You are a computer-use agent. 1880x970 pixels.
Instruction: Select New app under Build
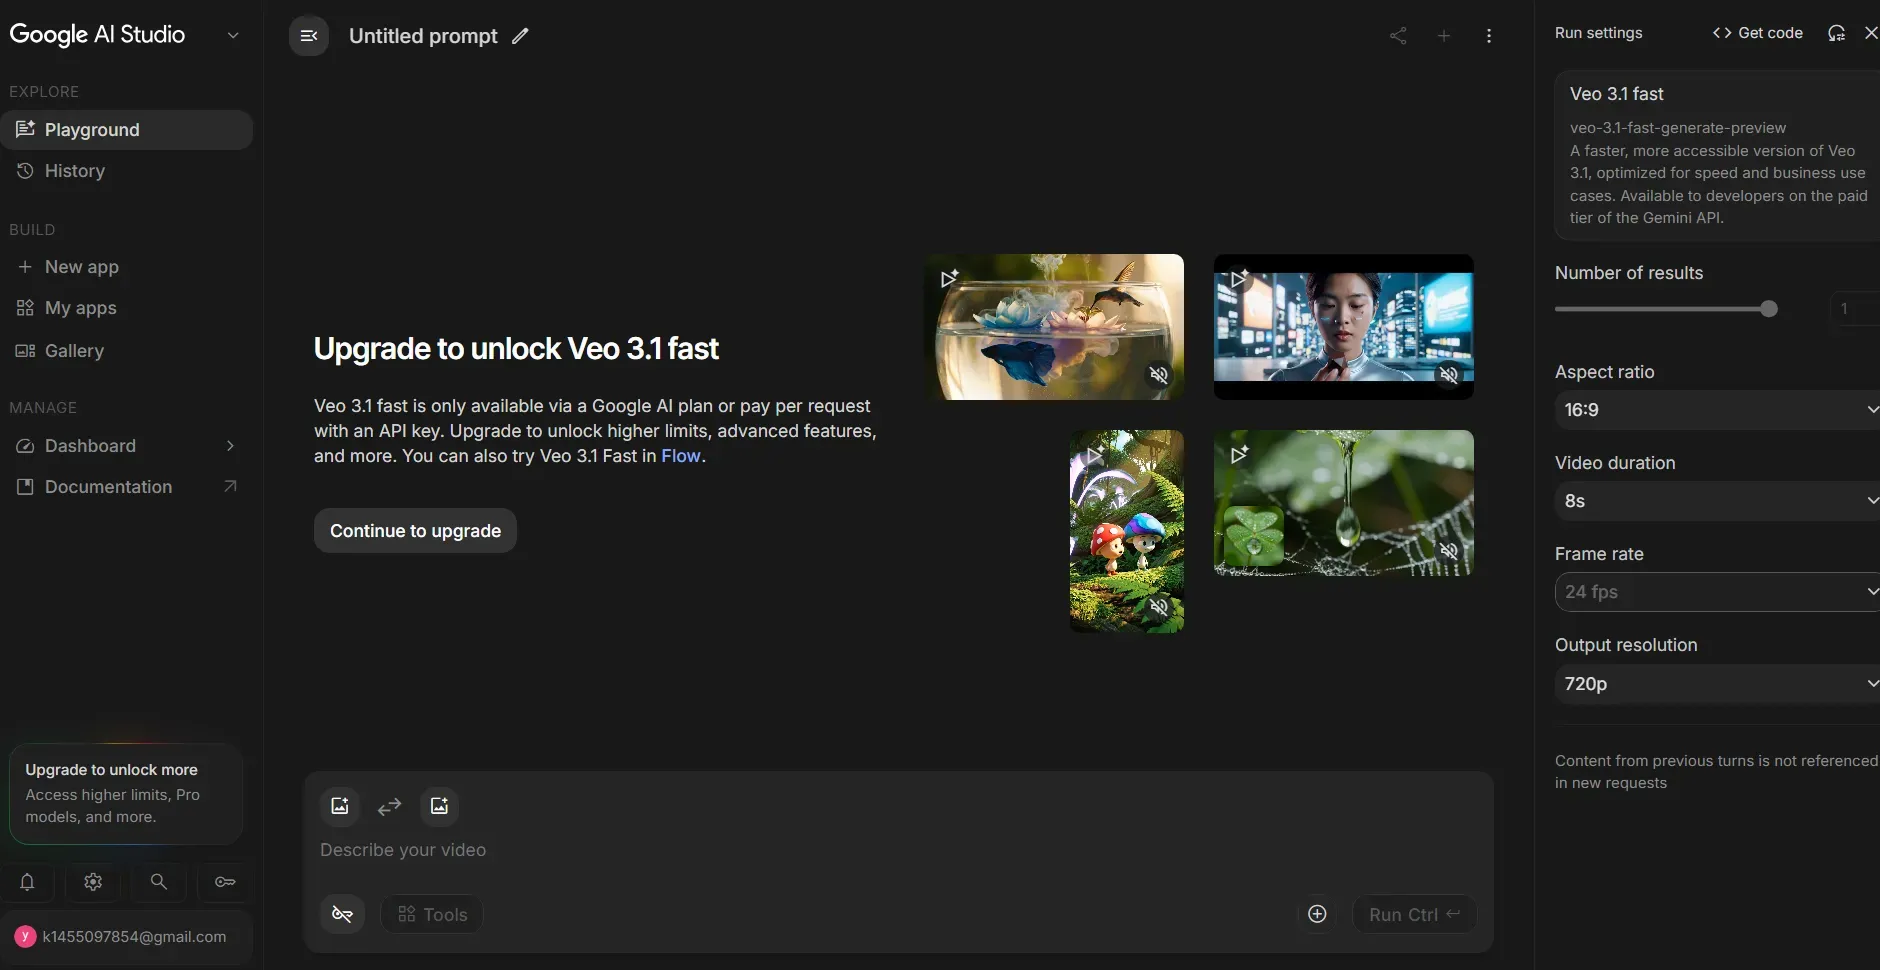(x=126, y=267)
